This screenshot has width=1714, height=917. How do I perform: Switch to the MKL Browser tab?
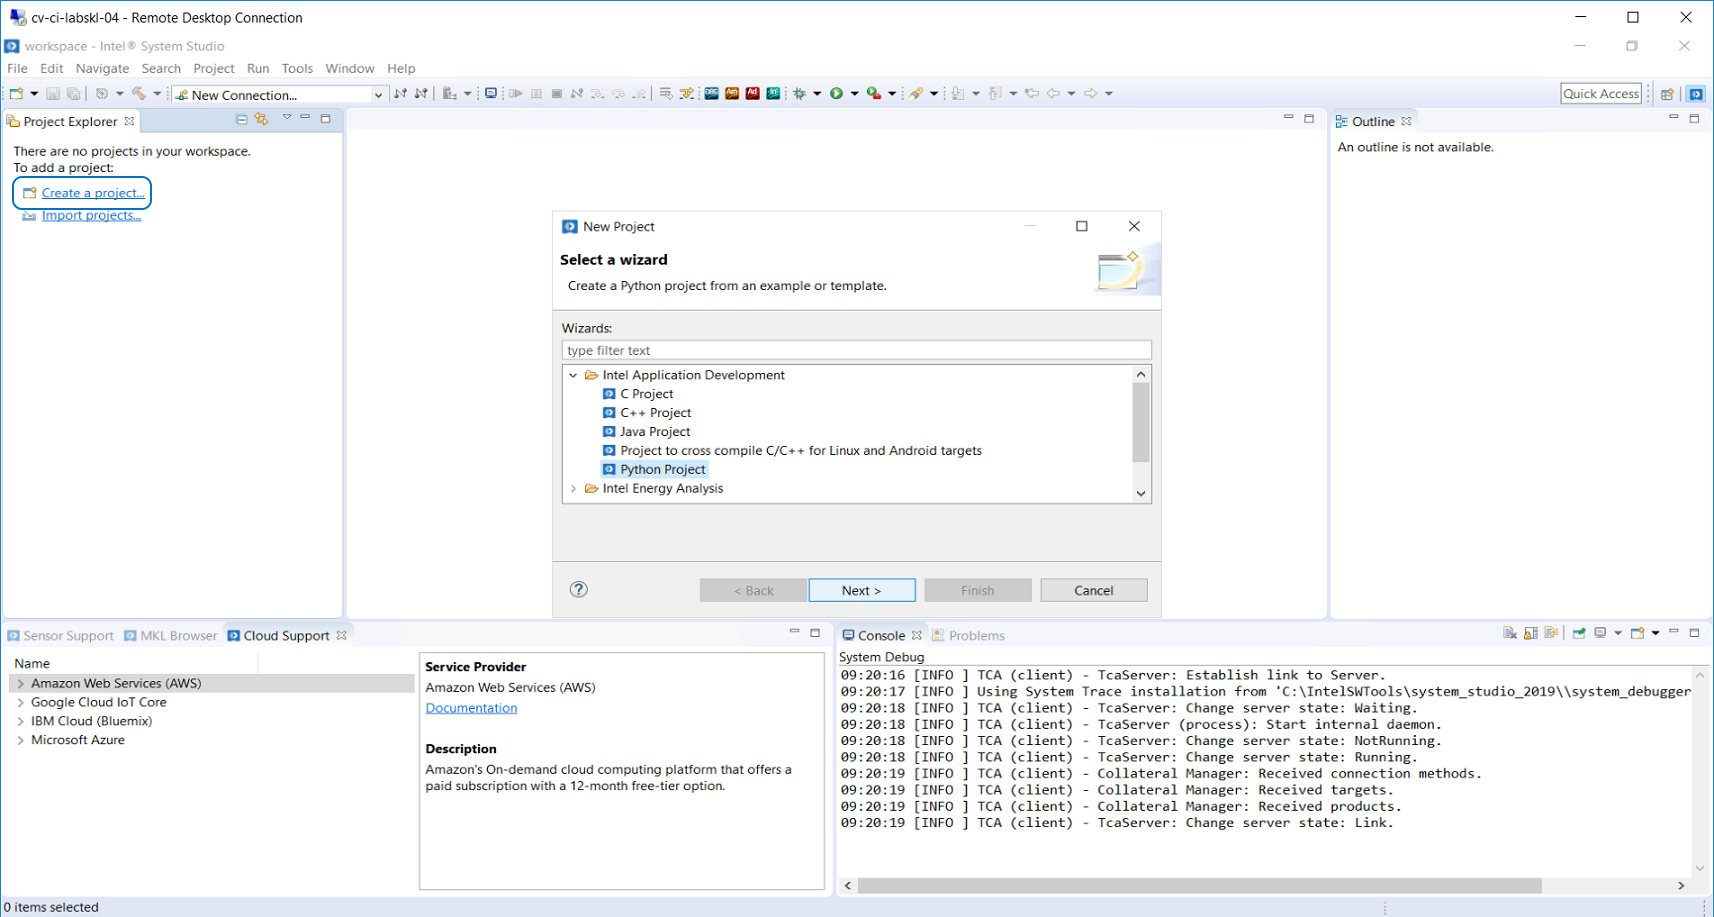tap(170, 636)
